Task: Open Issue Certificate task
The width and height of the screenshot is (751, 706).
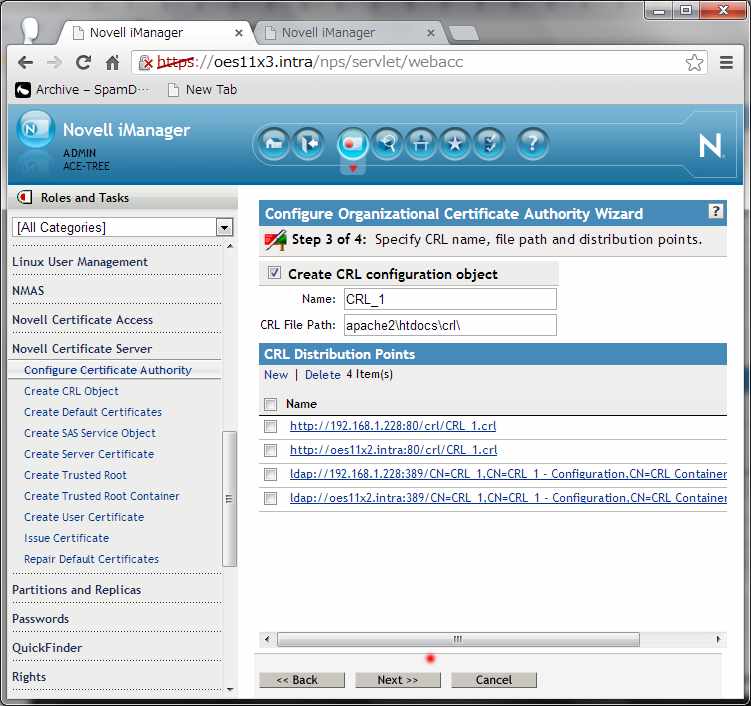Action: coord(67,538)
